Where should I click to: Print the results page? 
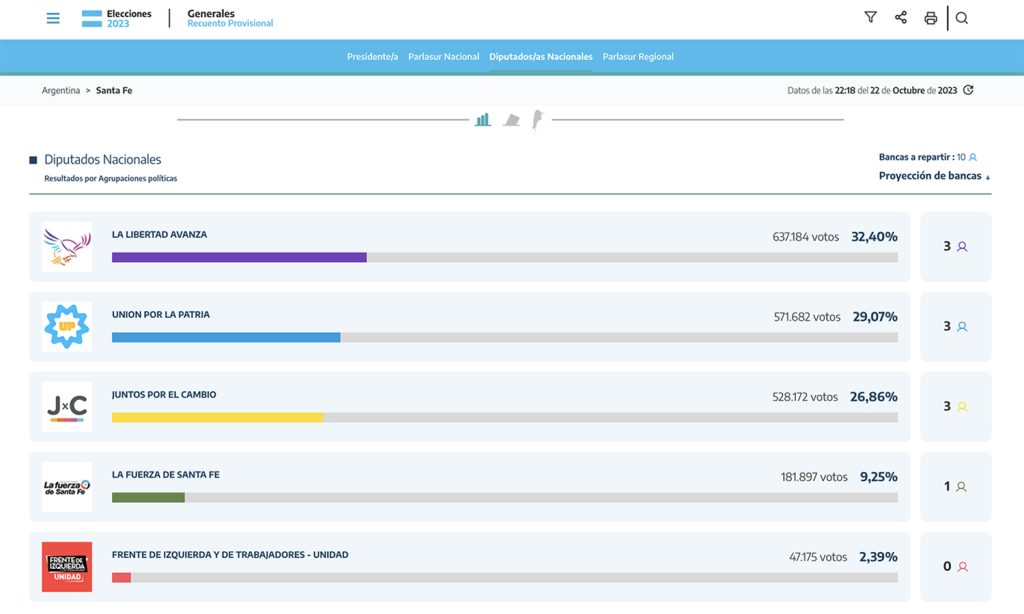930,18
